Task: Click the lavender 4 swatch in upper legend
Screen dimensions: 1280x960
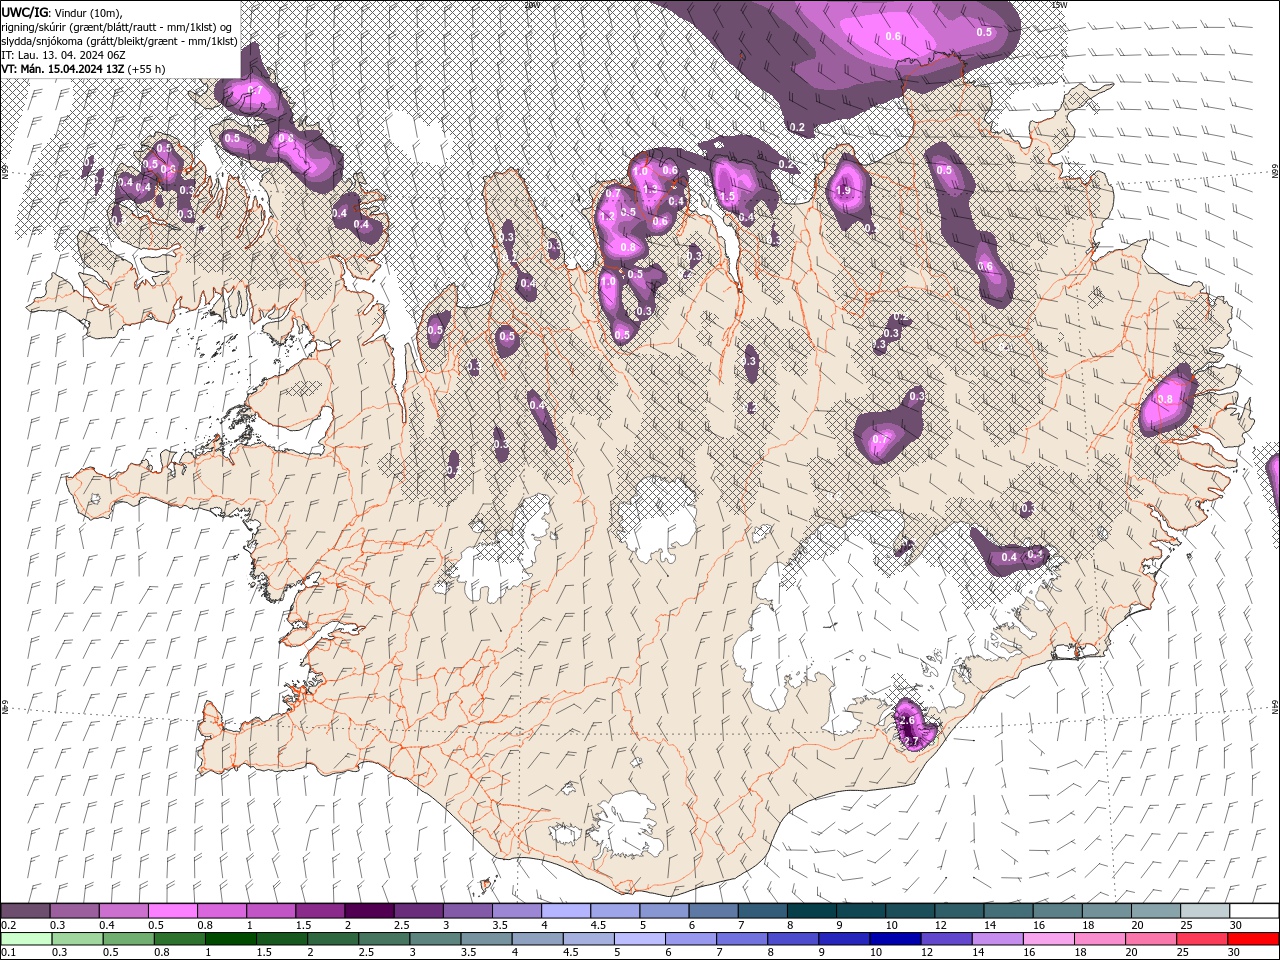Action: (x=567, y=911)
